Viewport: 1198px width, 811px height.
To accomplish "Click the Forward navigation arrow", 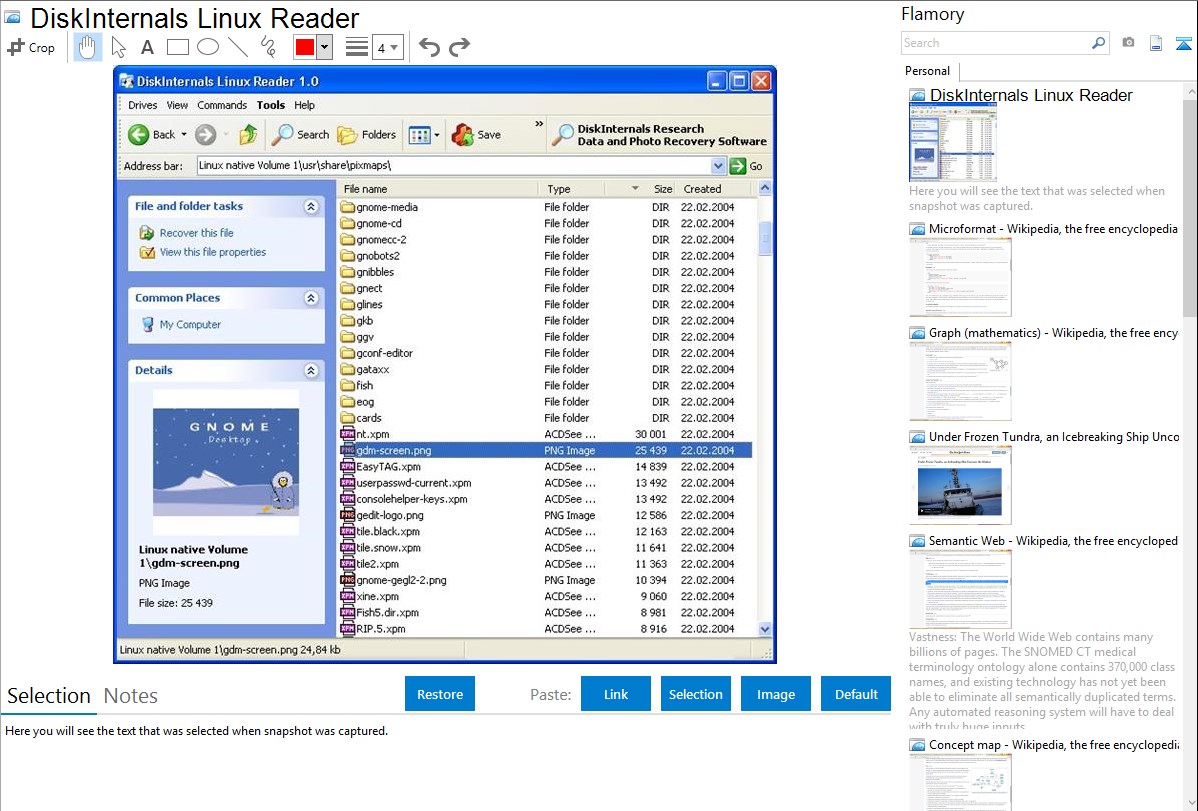I will (x=205, y=135).
